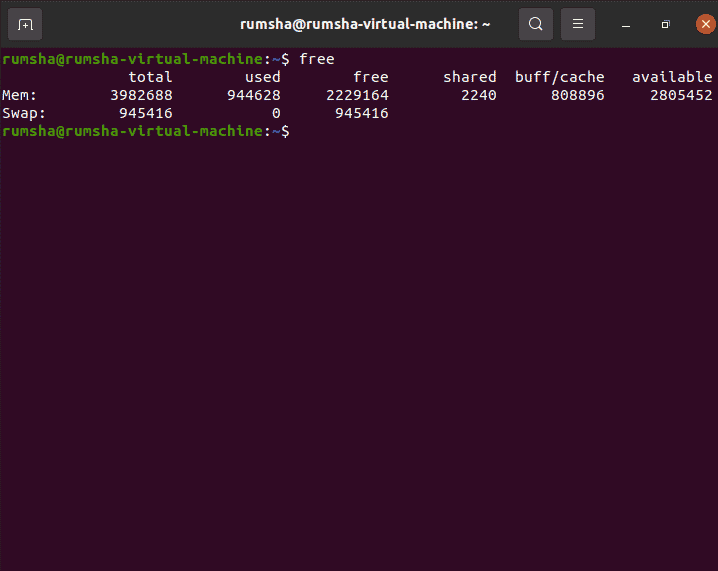Click Swap used value 0
The height and width of the screenshot is (571, 718).
click(276, 113)
